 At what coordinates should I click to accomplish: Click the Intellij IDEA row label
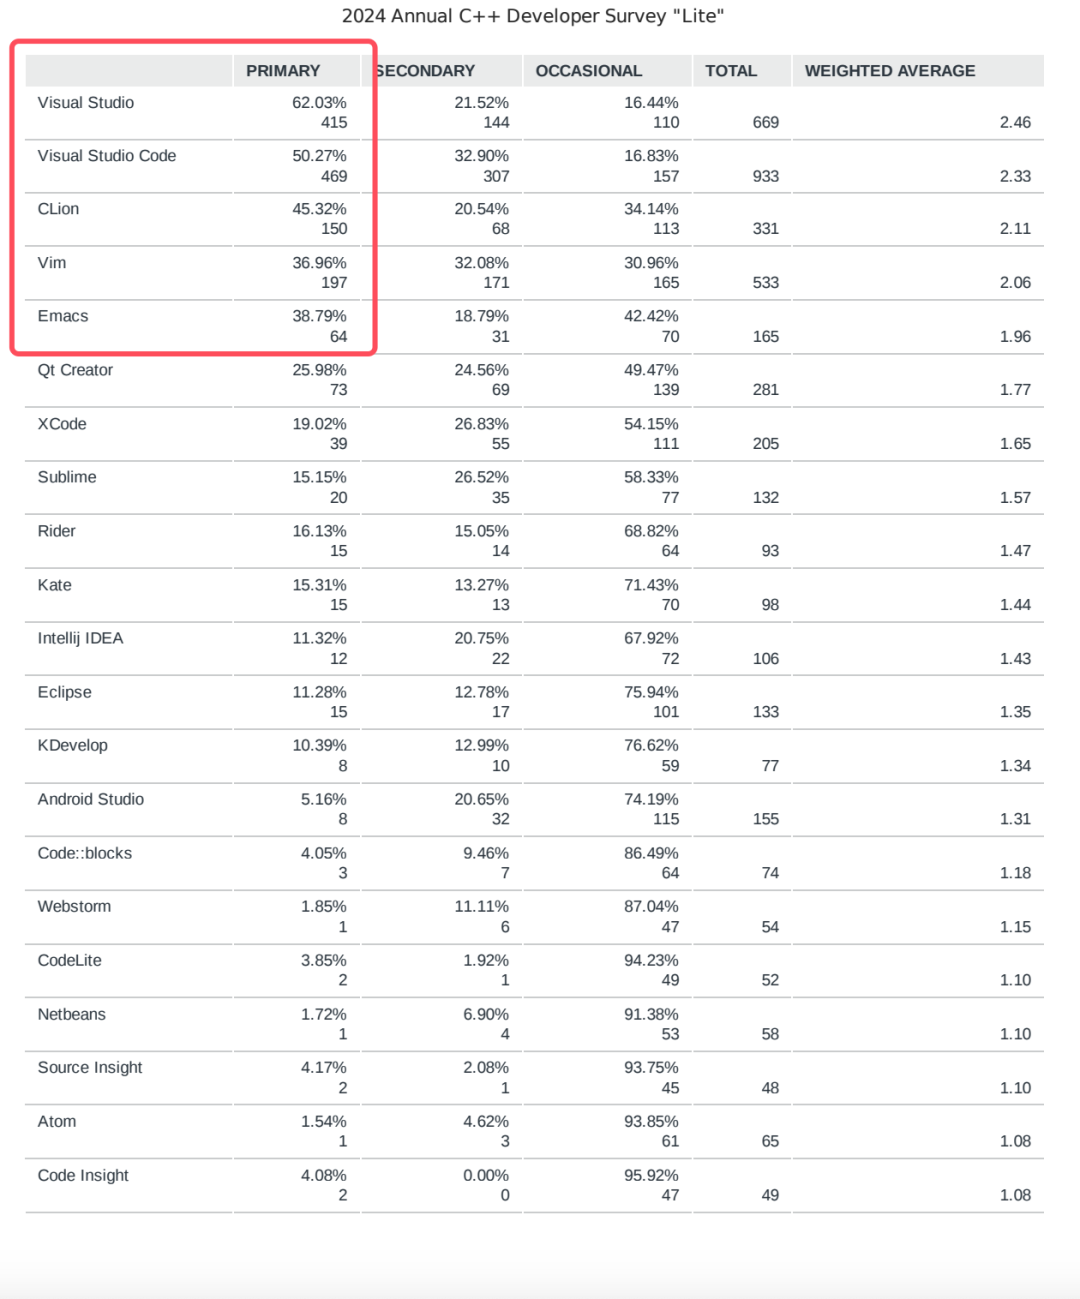click(x=80, y=638)
